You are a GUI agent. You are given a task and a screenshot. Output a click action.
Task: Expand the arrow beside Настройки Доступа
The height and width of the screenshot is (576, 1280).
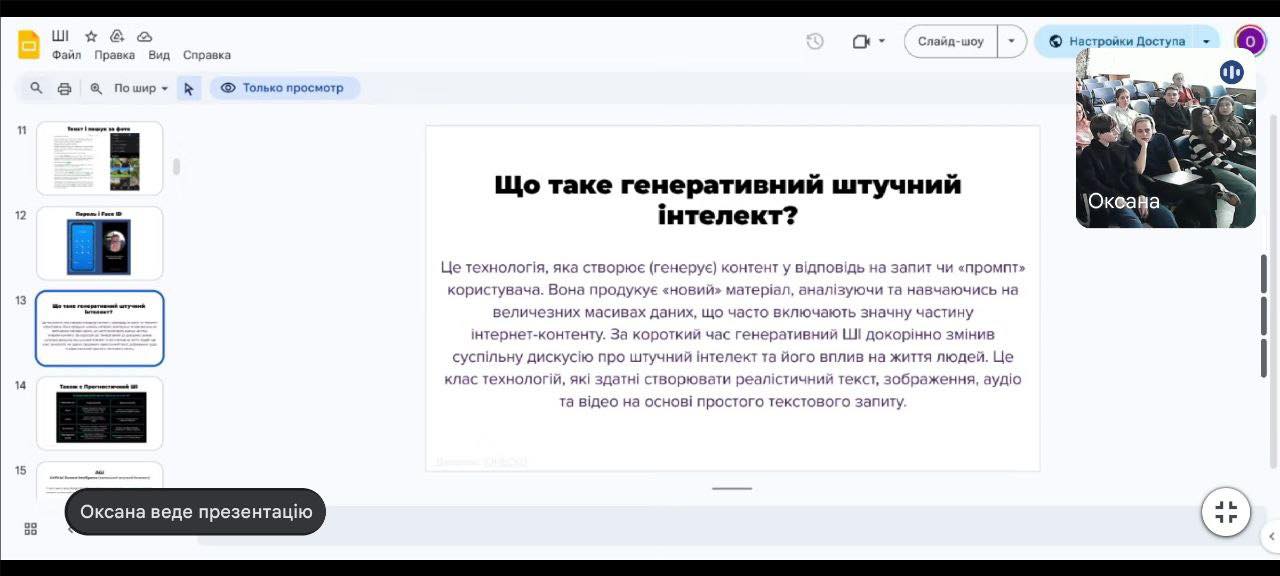[x=1207, y=41]
